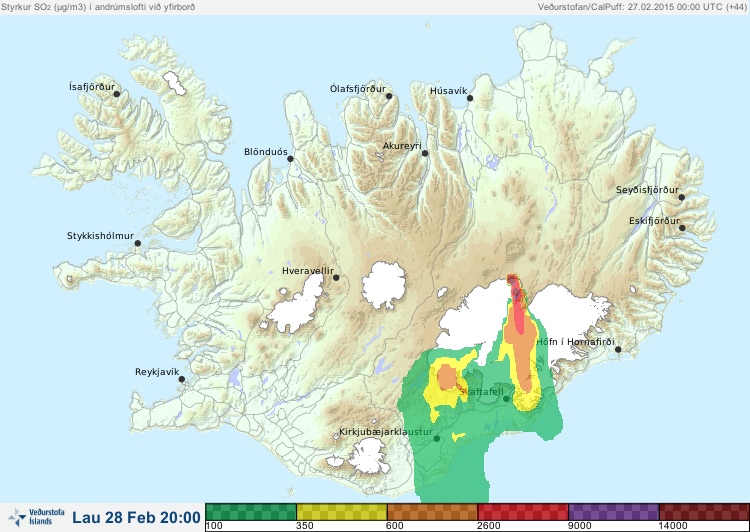Click the green 100 legend swatch
The image size is (750, 532).
pos(251,512)
